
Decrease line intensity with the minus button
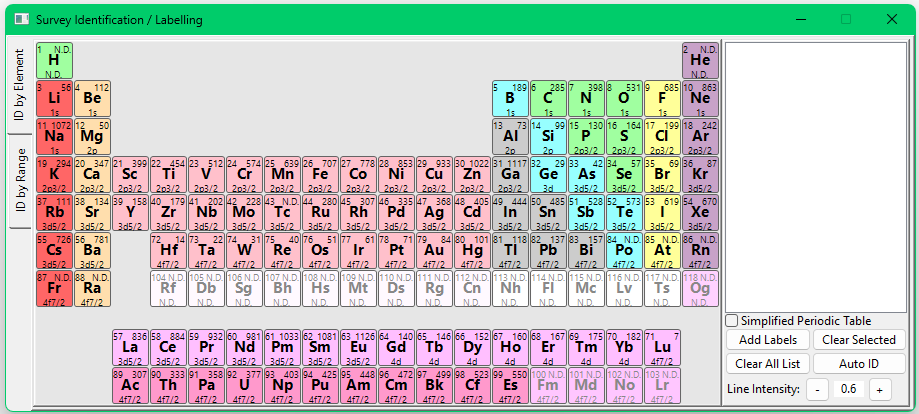(818, 389)
